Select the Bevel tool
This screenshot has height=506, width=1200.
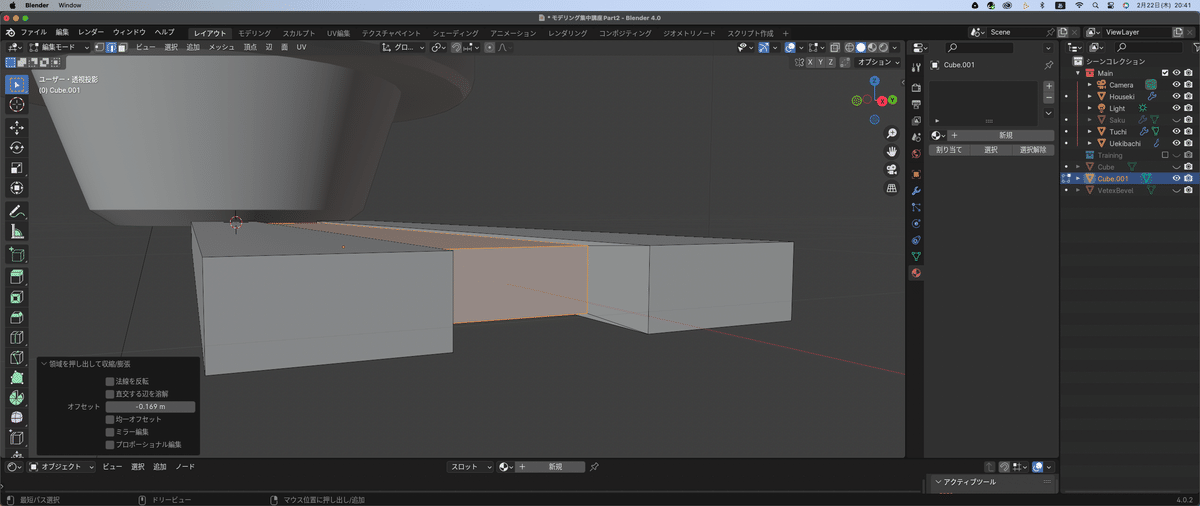point(17,317)
